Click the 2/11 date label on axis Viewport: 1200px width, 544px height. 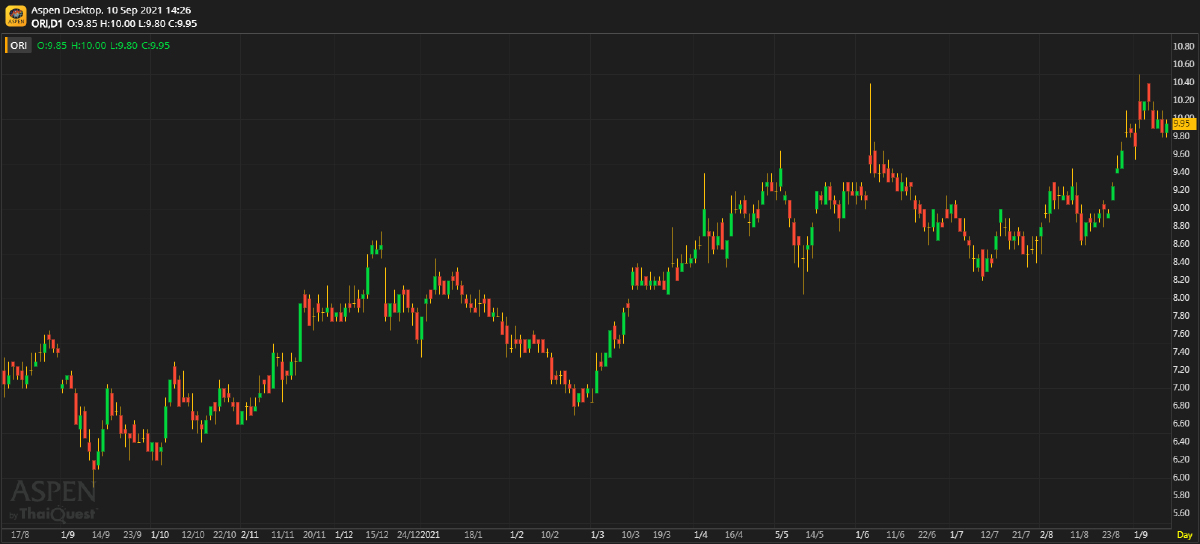click(x=250, y=535)
